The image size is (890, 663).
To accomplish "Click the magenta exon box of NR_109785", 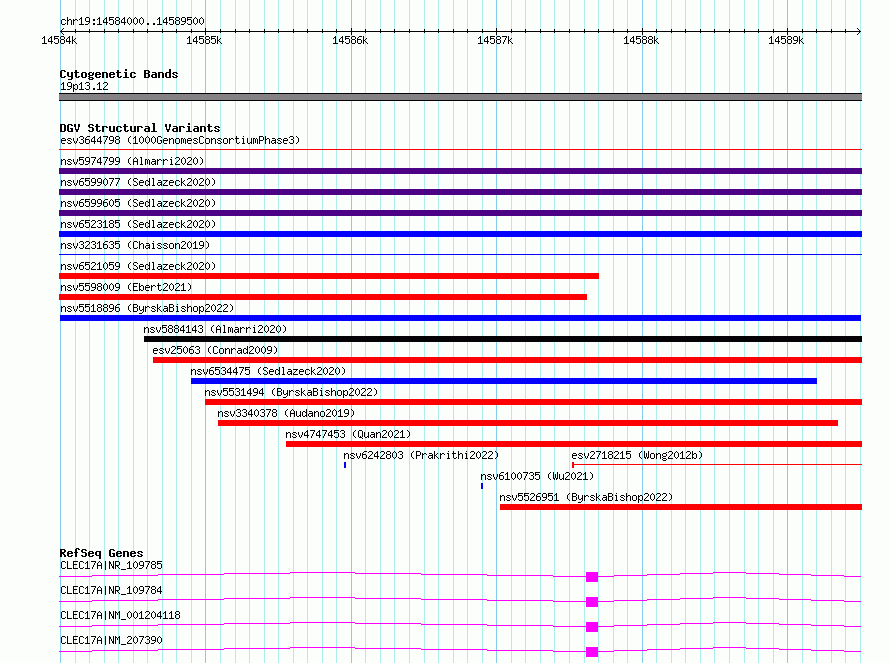I will 592,577.
